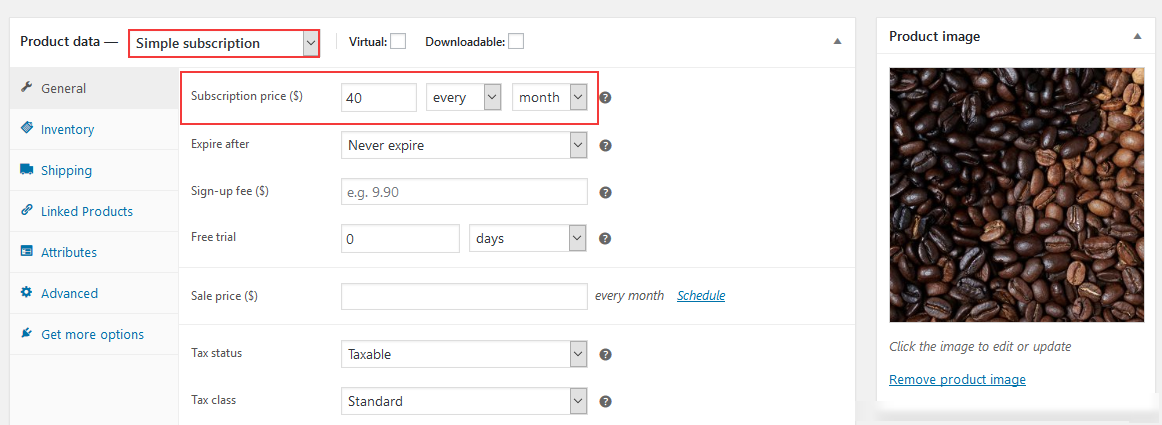Open the billing period month dropdown

(x=549, y=97)
